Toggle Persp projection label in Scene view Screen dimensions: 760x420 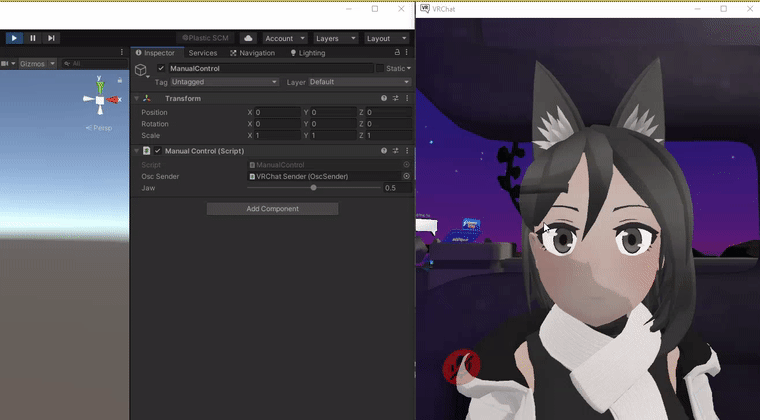[x=99, y=128]
